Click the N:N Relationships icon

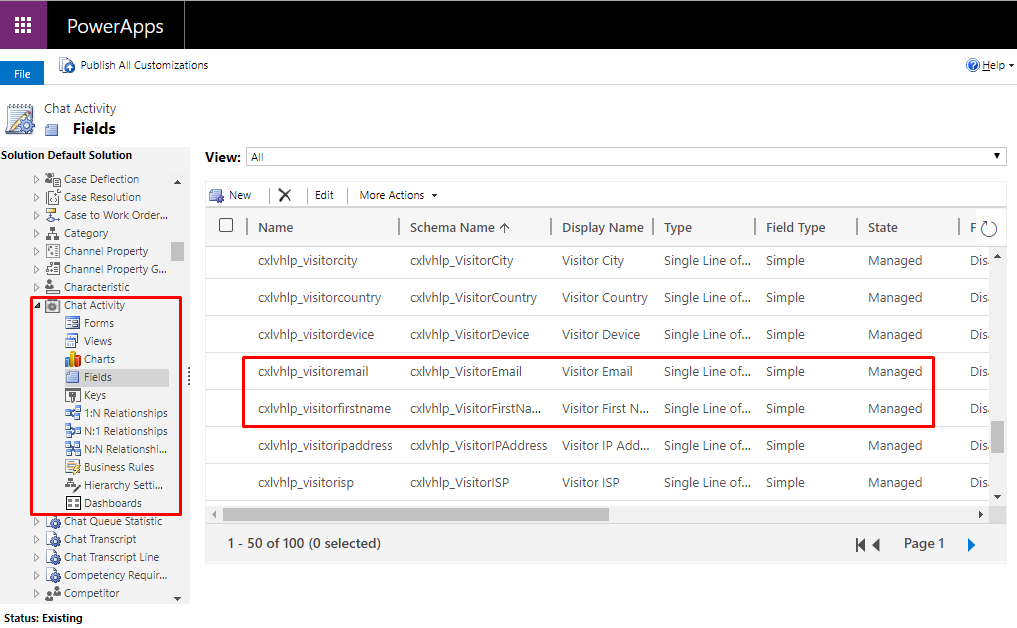point(73,449)
